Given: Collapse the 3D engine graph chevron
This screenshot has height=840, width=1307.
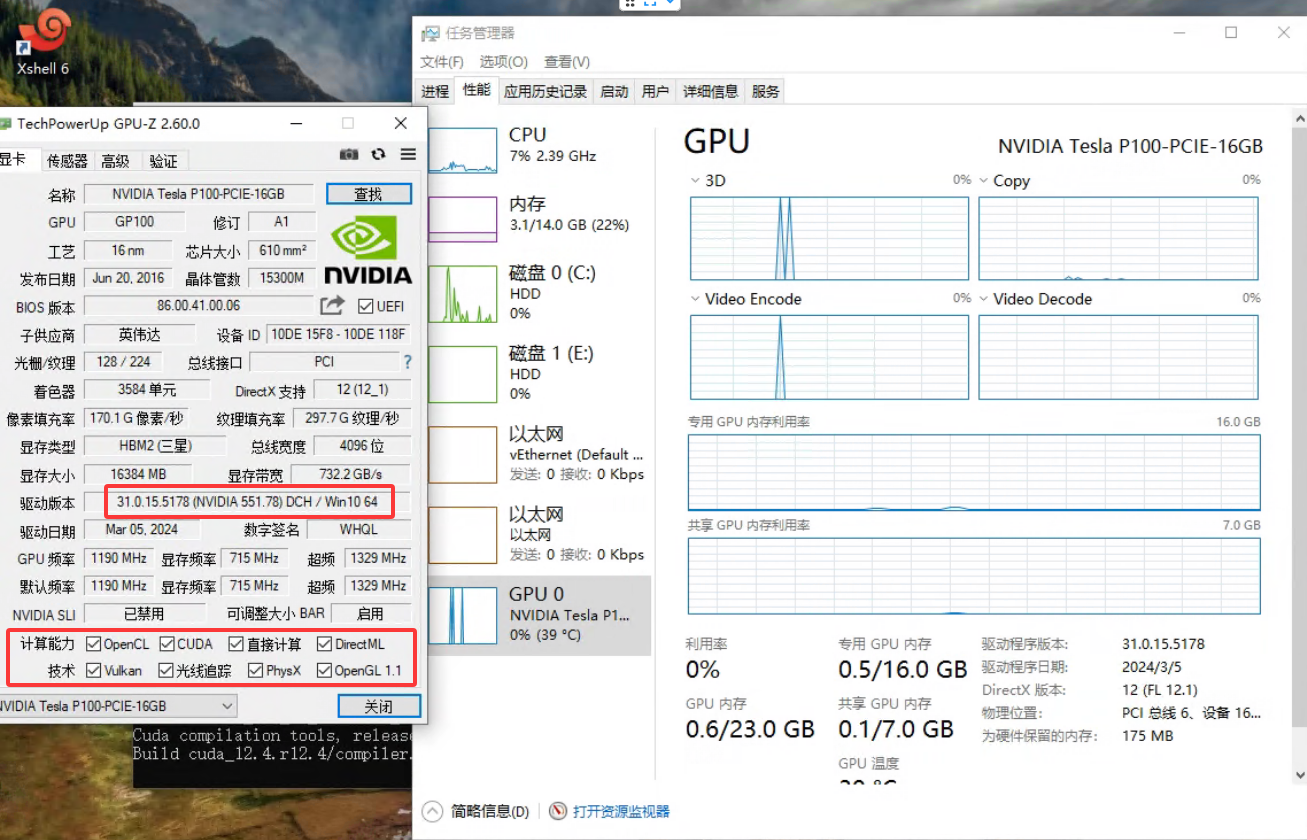Looking at the screenshot, I should (694, 181).
